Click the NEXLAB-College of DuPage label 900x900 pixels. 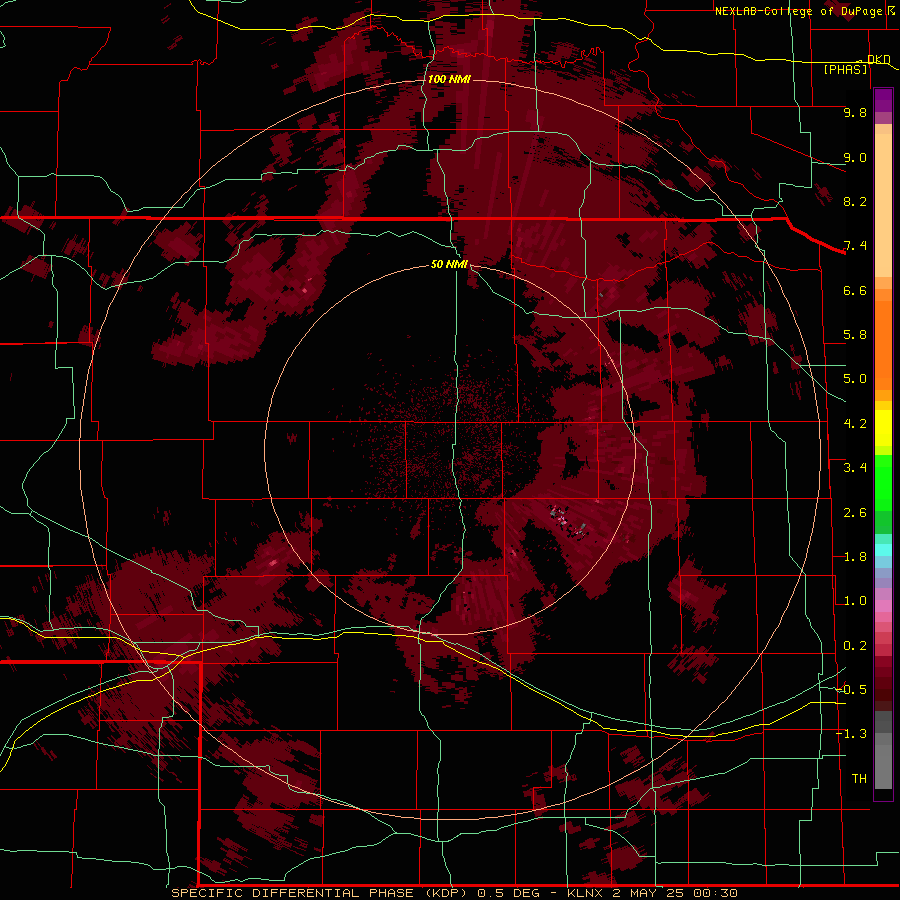pyautogui.click(x=798, y=11)
